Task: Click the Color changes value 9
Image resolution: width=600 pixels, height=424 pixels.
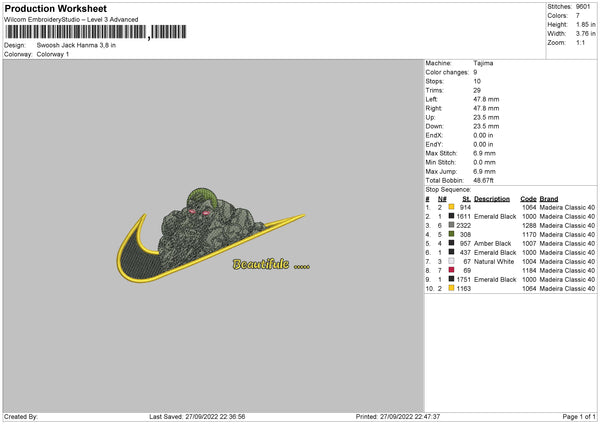Action: 475,72
